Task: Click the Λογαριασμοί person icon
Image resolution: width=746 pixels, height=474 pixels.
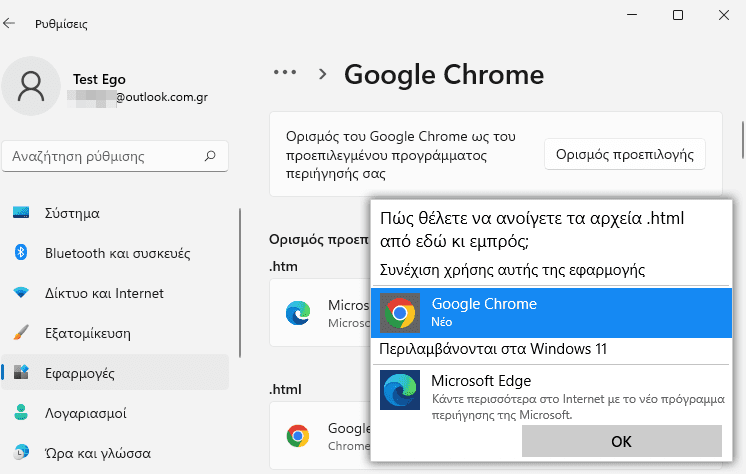Action: pos(21,412)
